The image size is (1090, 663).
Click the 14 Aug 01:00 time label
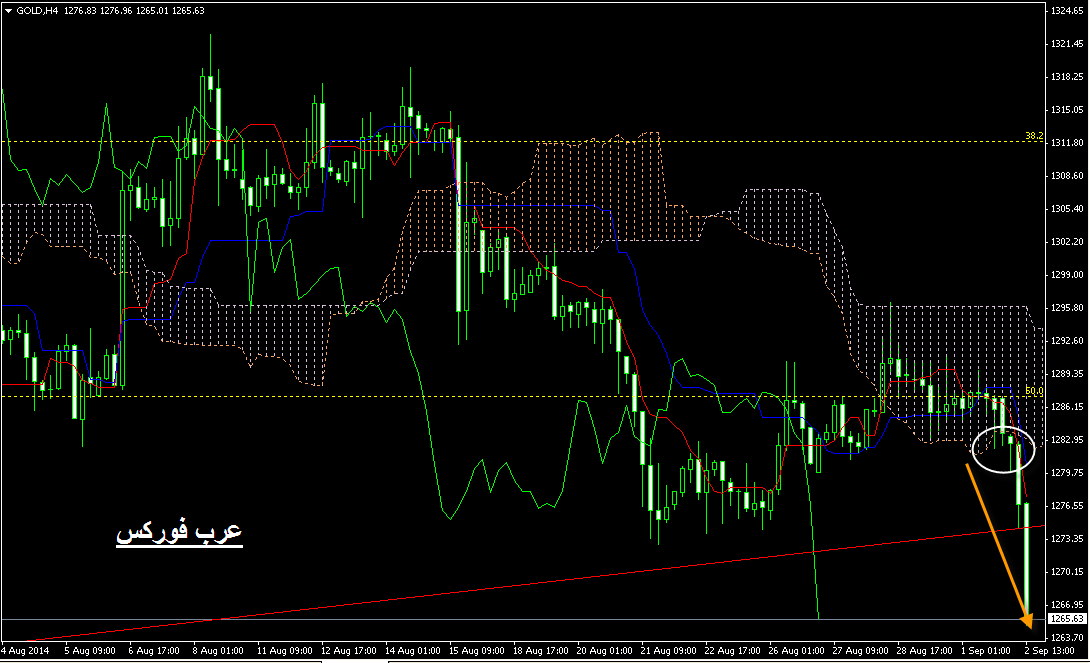pos(413,651)
